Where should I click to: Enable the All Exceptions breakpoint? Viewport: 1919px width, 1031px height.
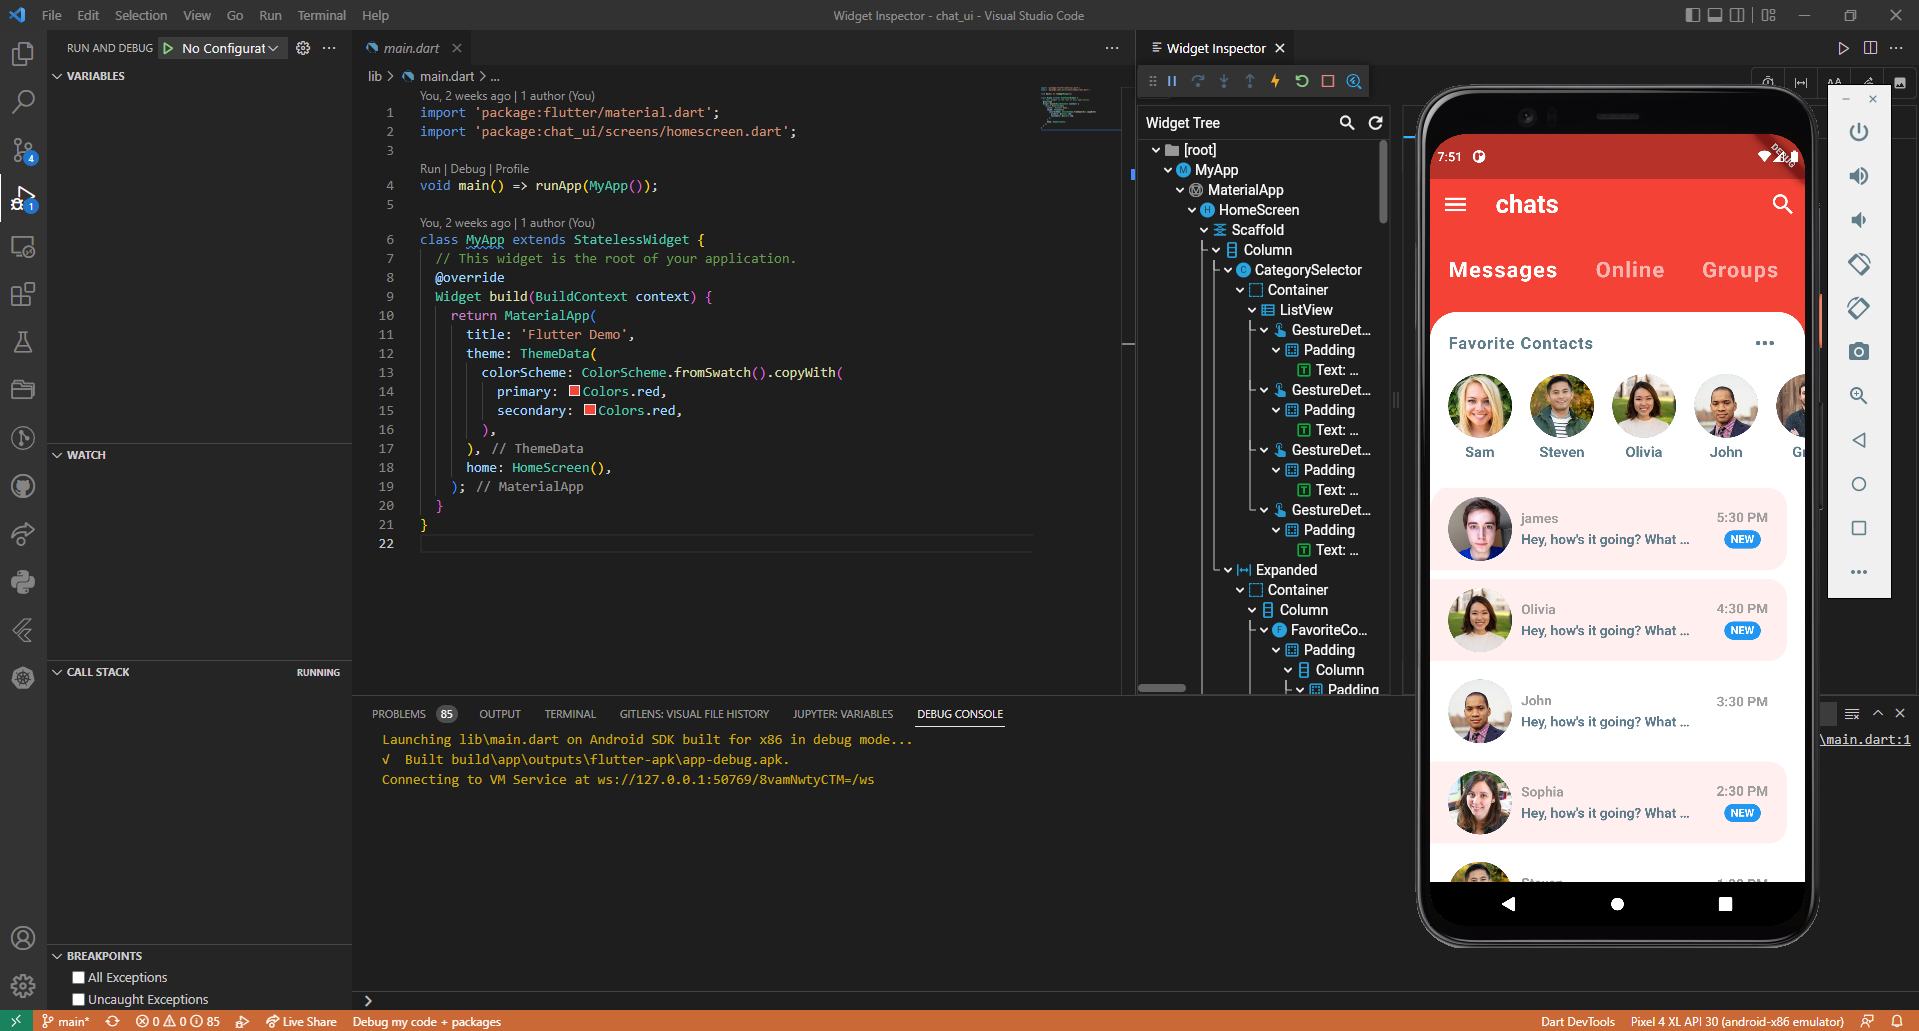coord(78,977)
